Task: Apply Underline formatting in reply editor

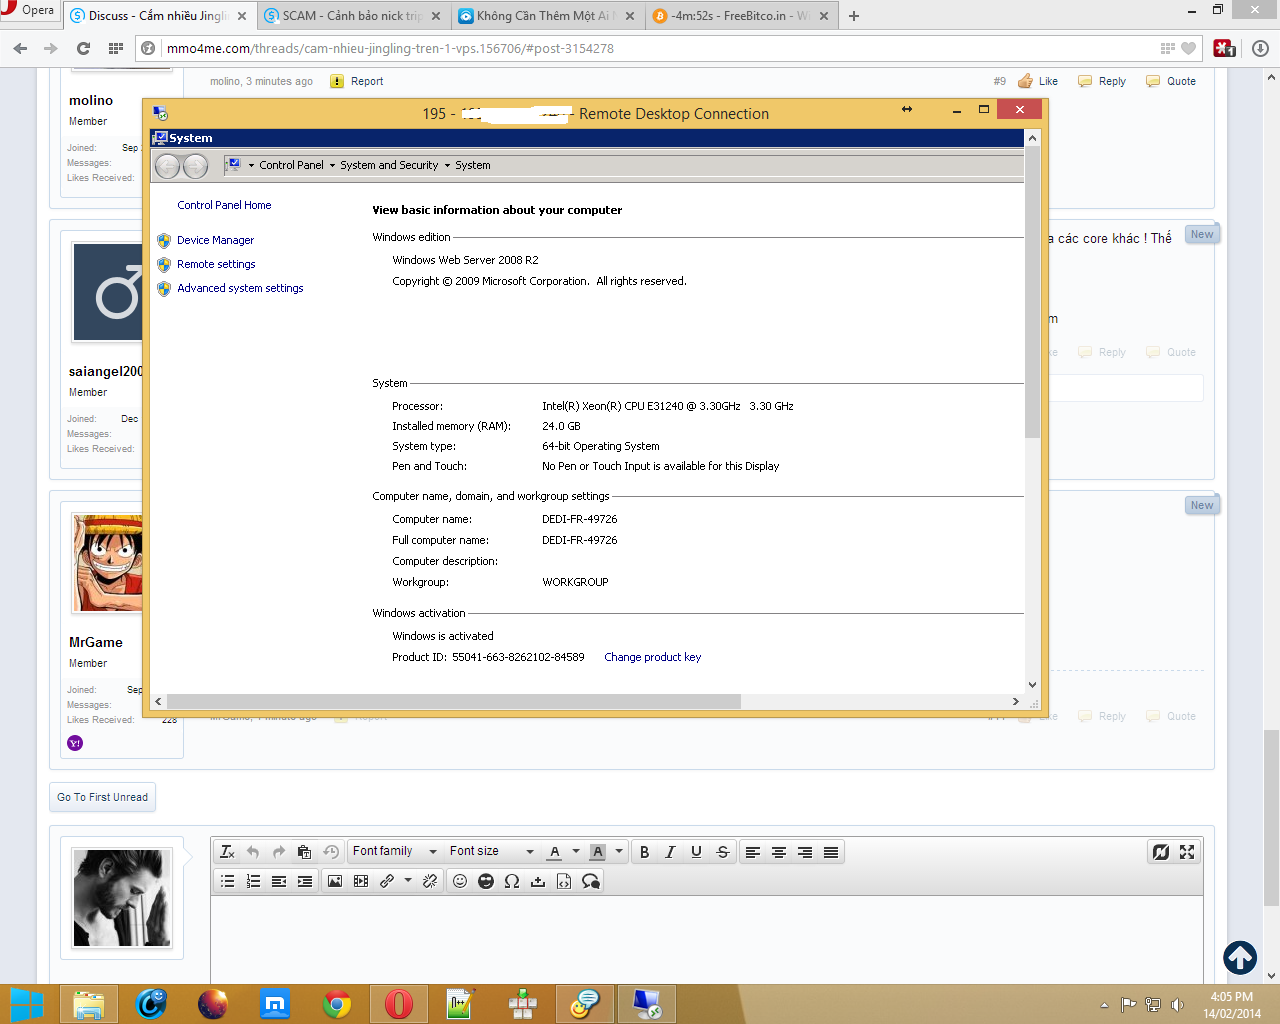Action: click(696, 852)
